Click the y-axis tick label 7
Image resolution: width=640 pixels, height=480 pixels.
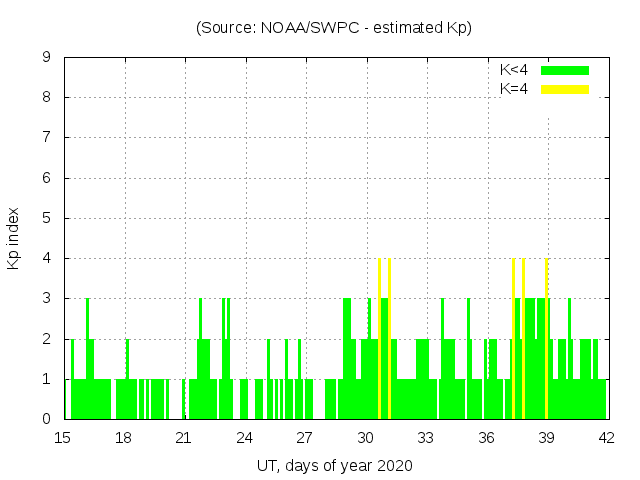pos(47,137)
